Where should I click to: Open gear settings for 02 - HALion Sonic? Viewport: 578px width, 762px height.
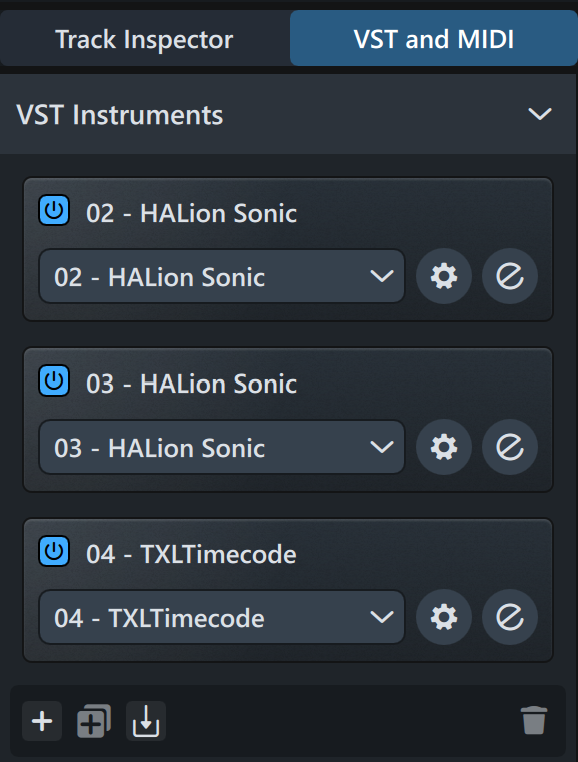(x=444, y=276)
